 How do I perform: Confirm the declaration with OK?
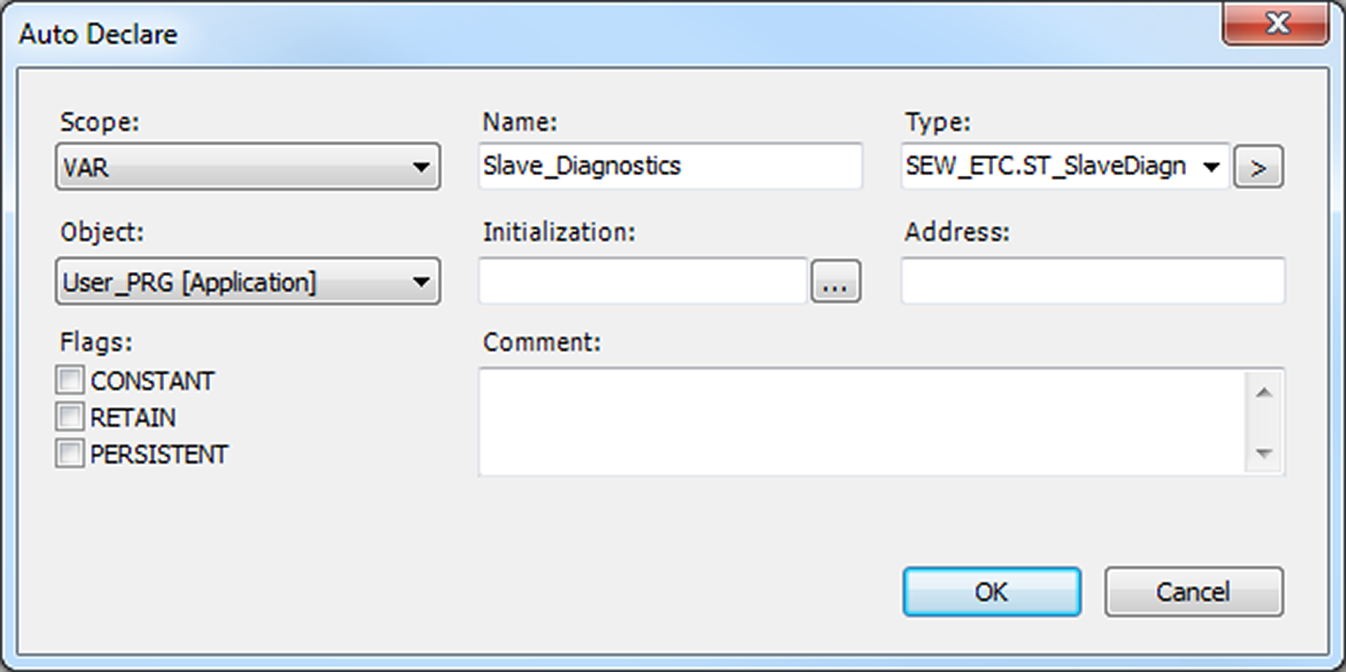pos(991,592)
